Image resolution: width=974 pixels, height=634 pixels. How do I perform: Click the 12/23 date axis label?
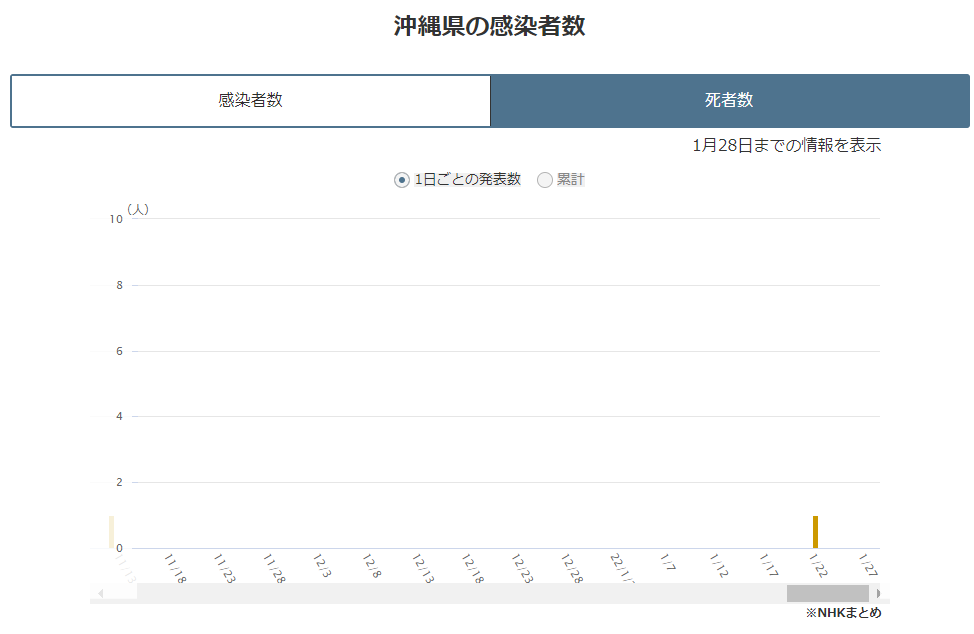(x=522, y=568)
